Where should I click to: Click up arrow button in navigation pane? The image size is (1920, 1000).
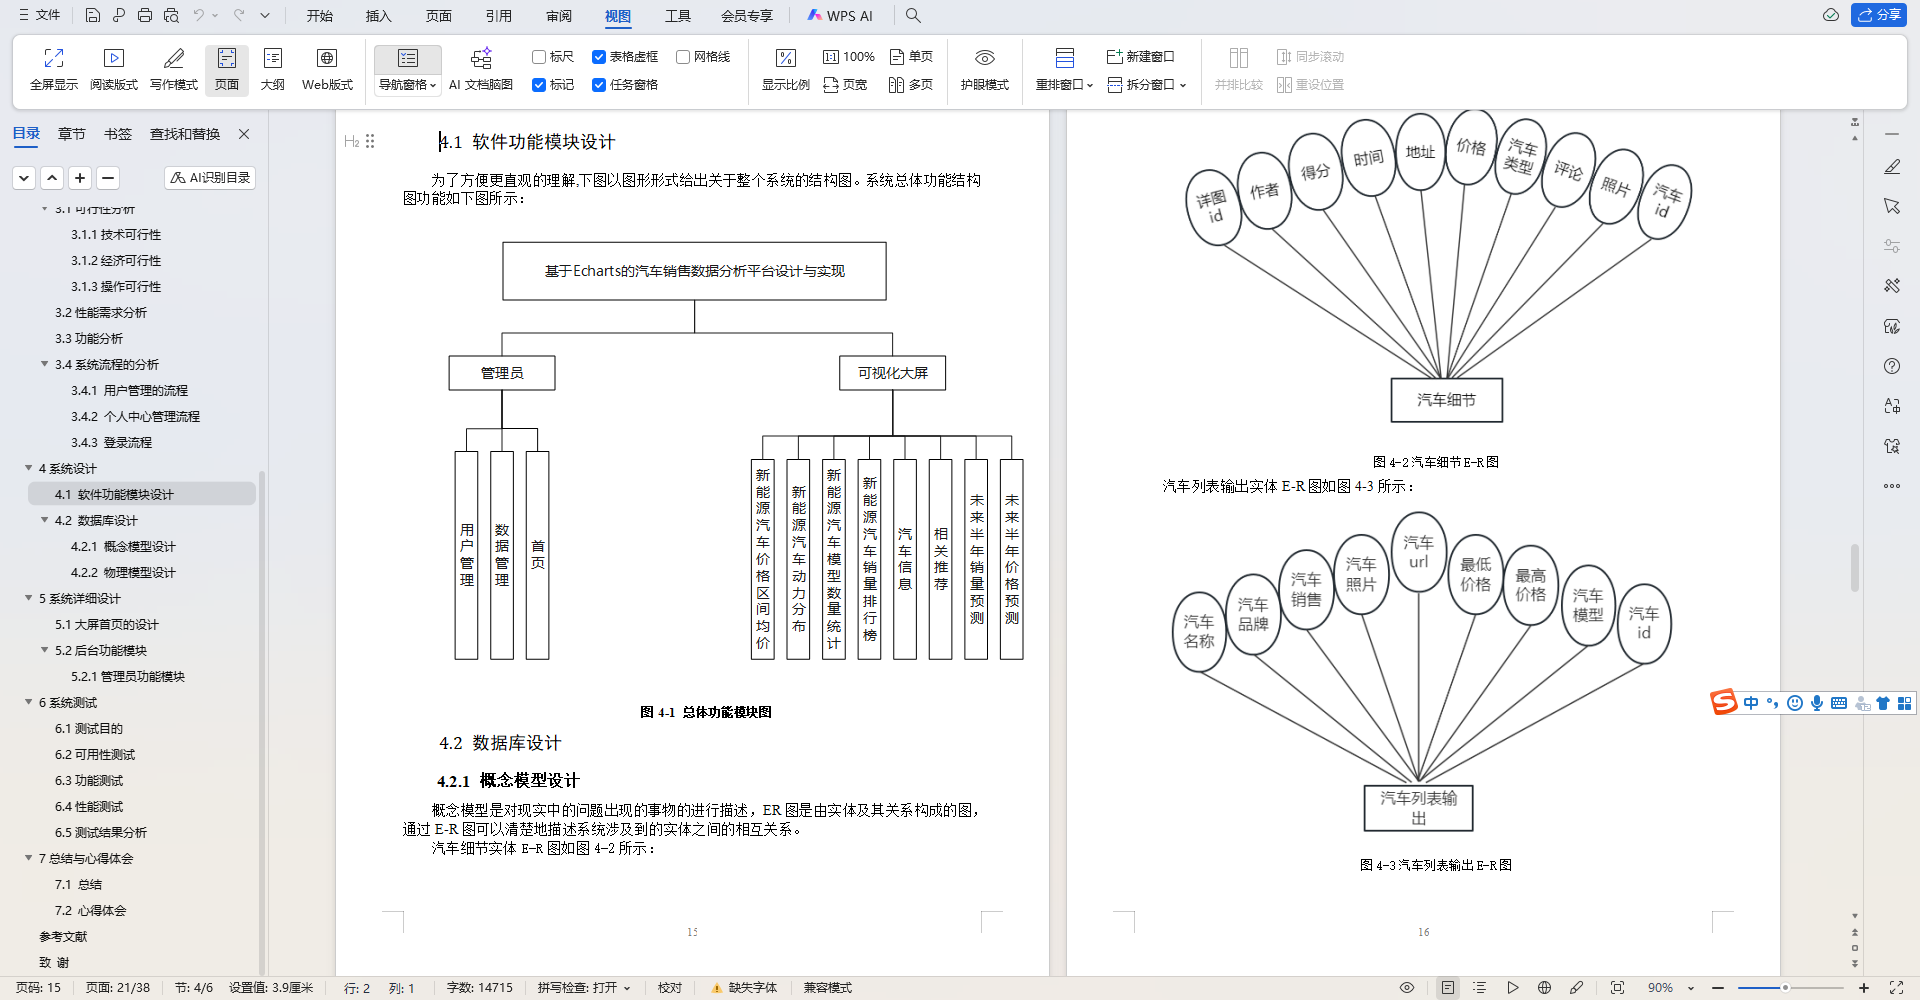(x=52, y=178)
